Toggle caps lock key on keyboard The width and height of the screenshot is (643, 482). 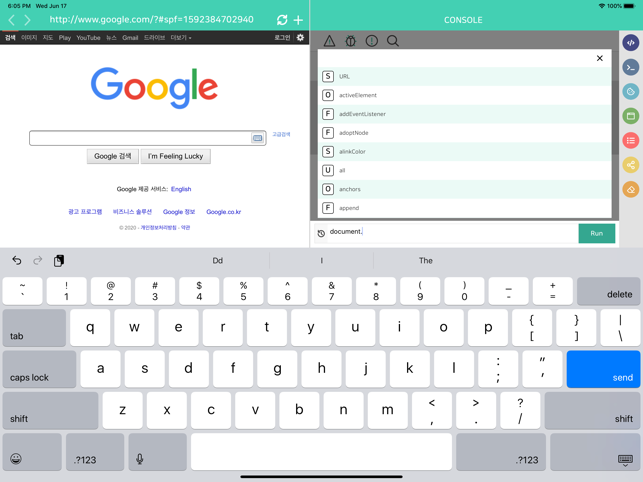click(x=39, y=369)
